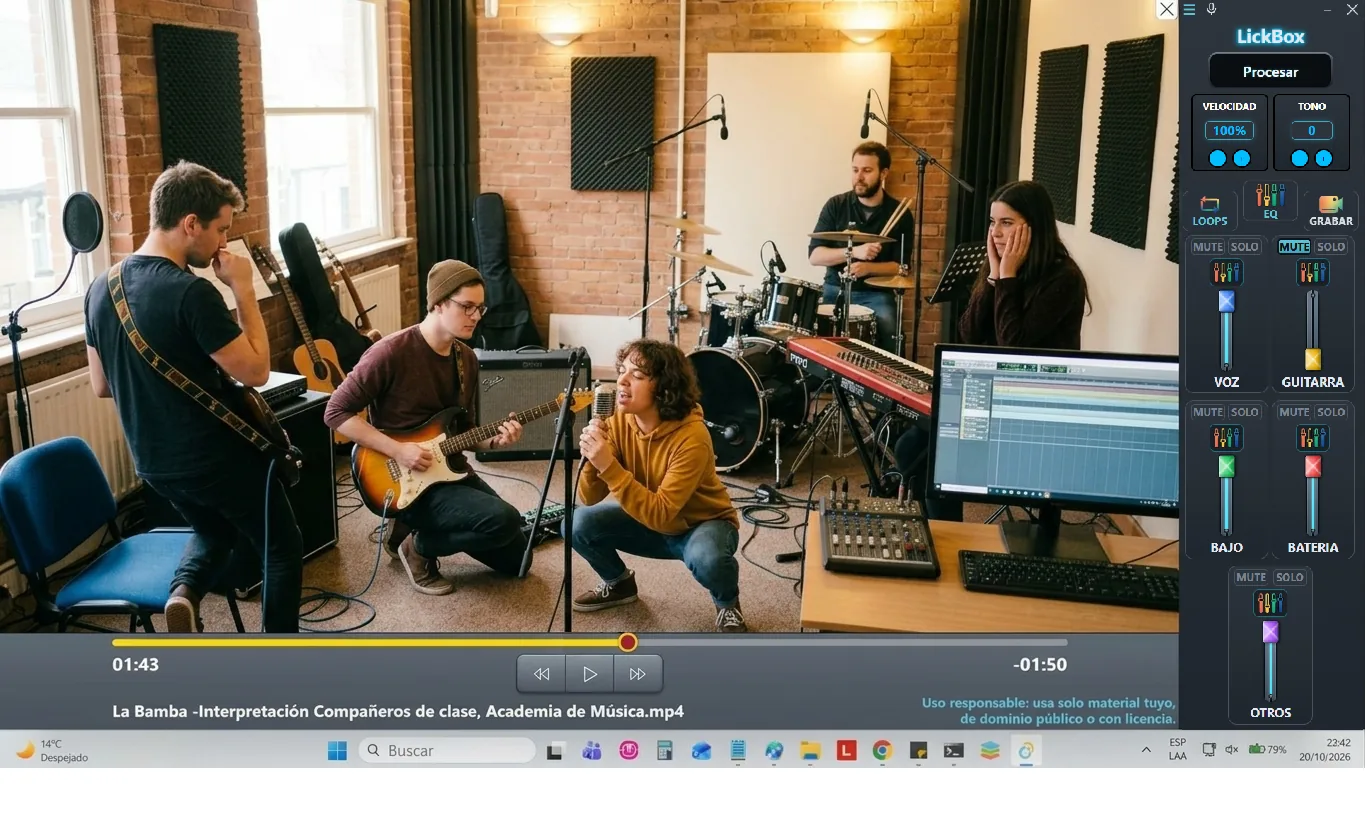Viewport: 1365px width, 822px height.
Task: Click the microphone icon in LickBox header
Action: 1211,9
